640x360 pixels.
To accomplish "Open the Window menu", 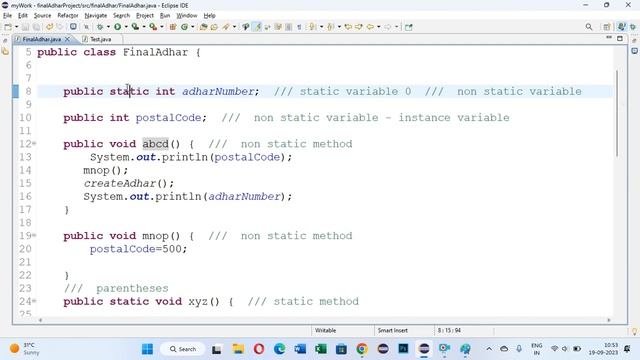I will coord(187,16).
